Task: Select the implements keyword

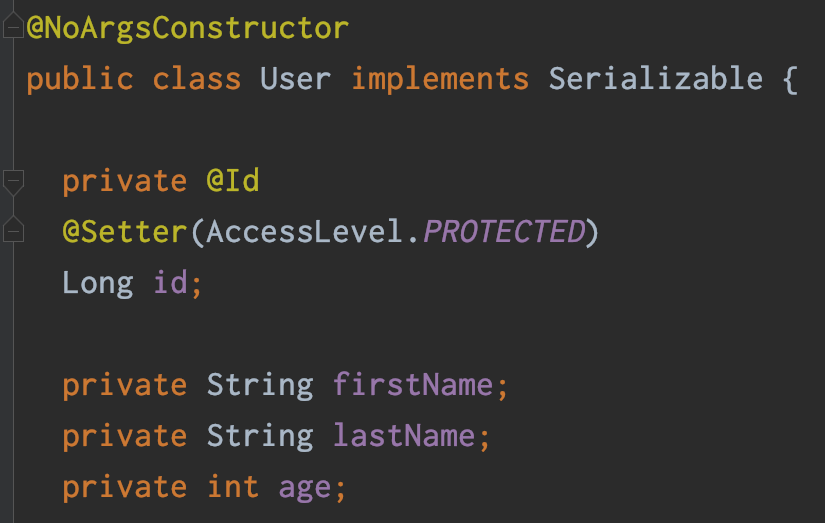Action: click(440, 79)
